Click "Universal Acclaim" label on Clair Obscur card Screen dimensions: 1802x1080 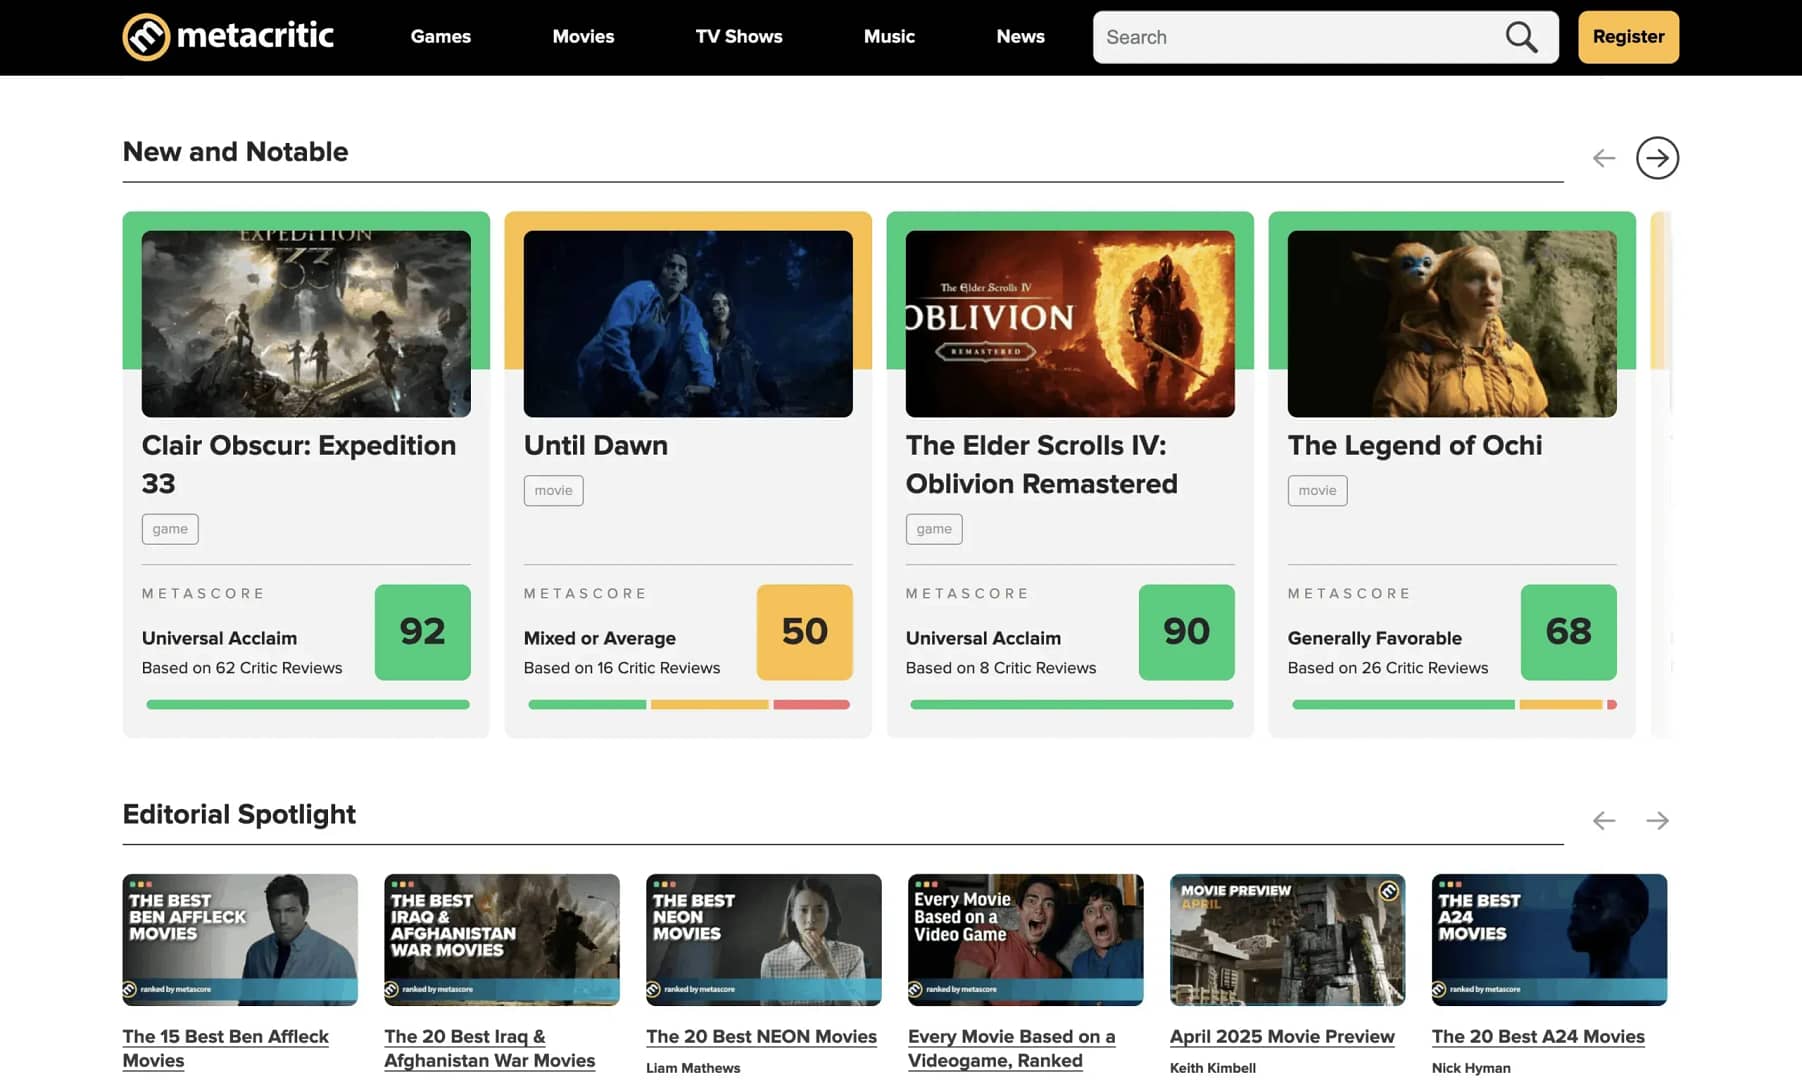click(x=219, y=638)
